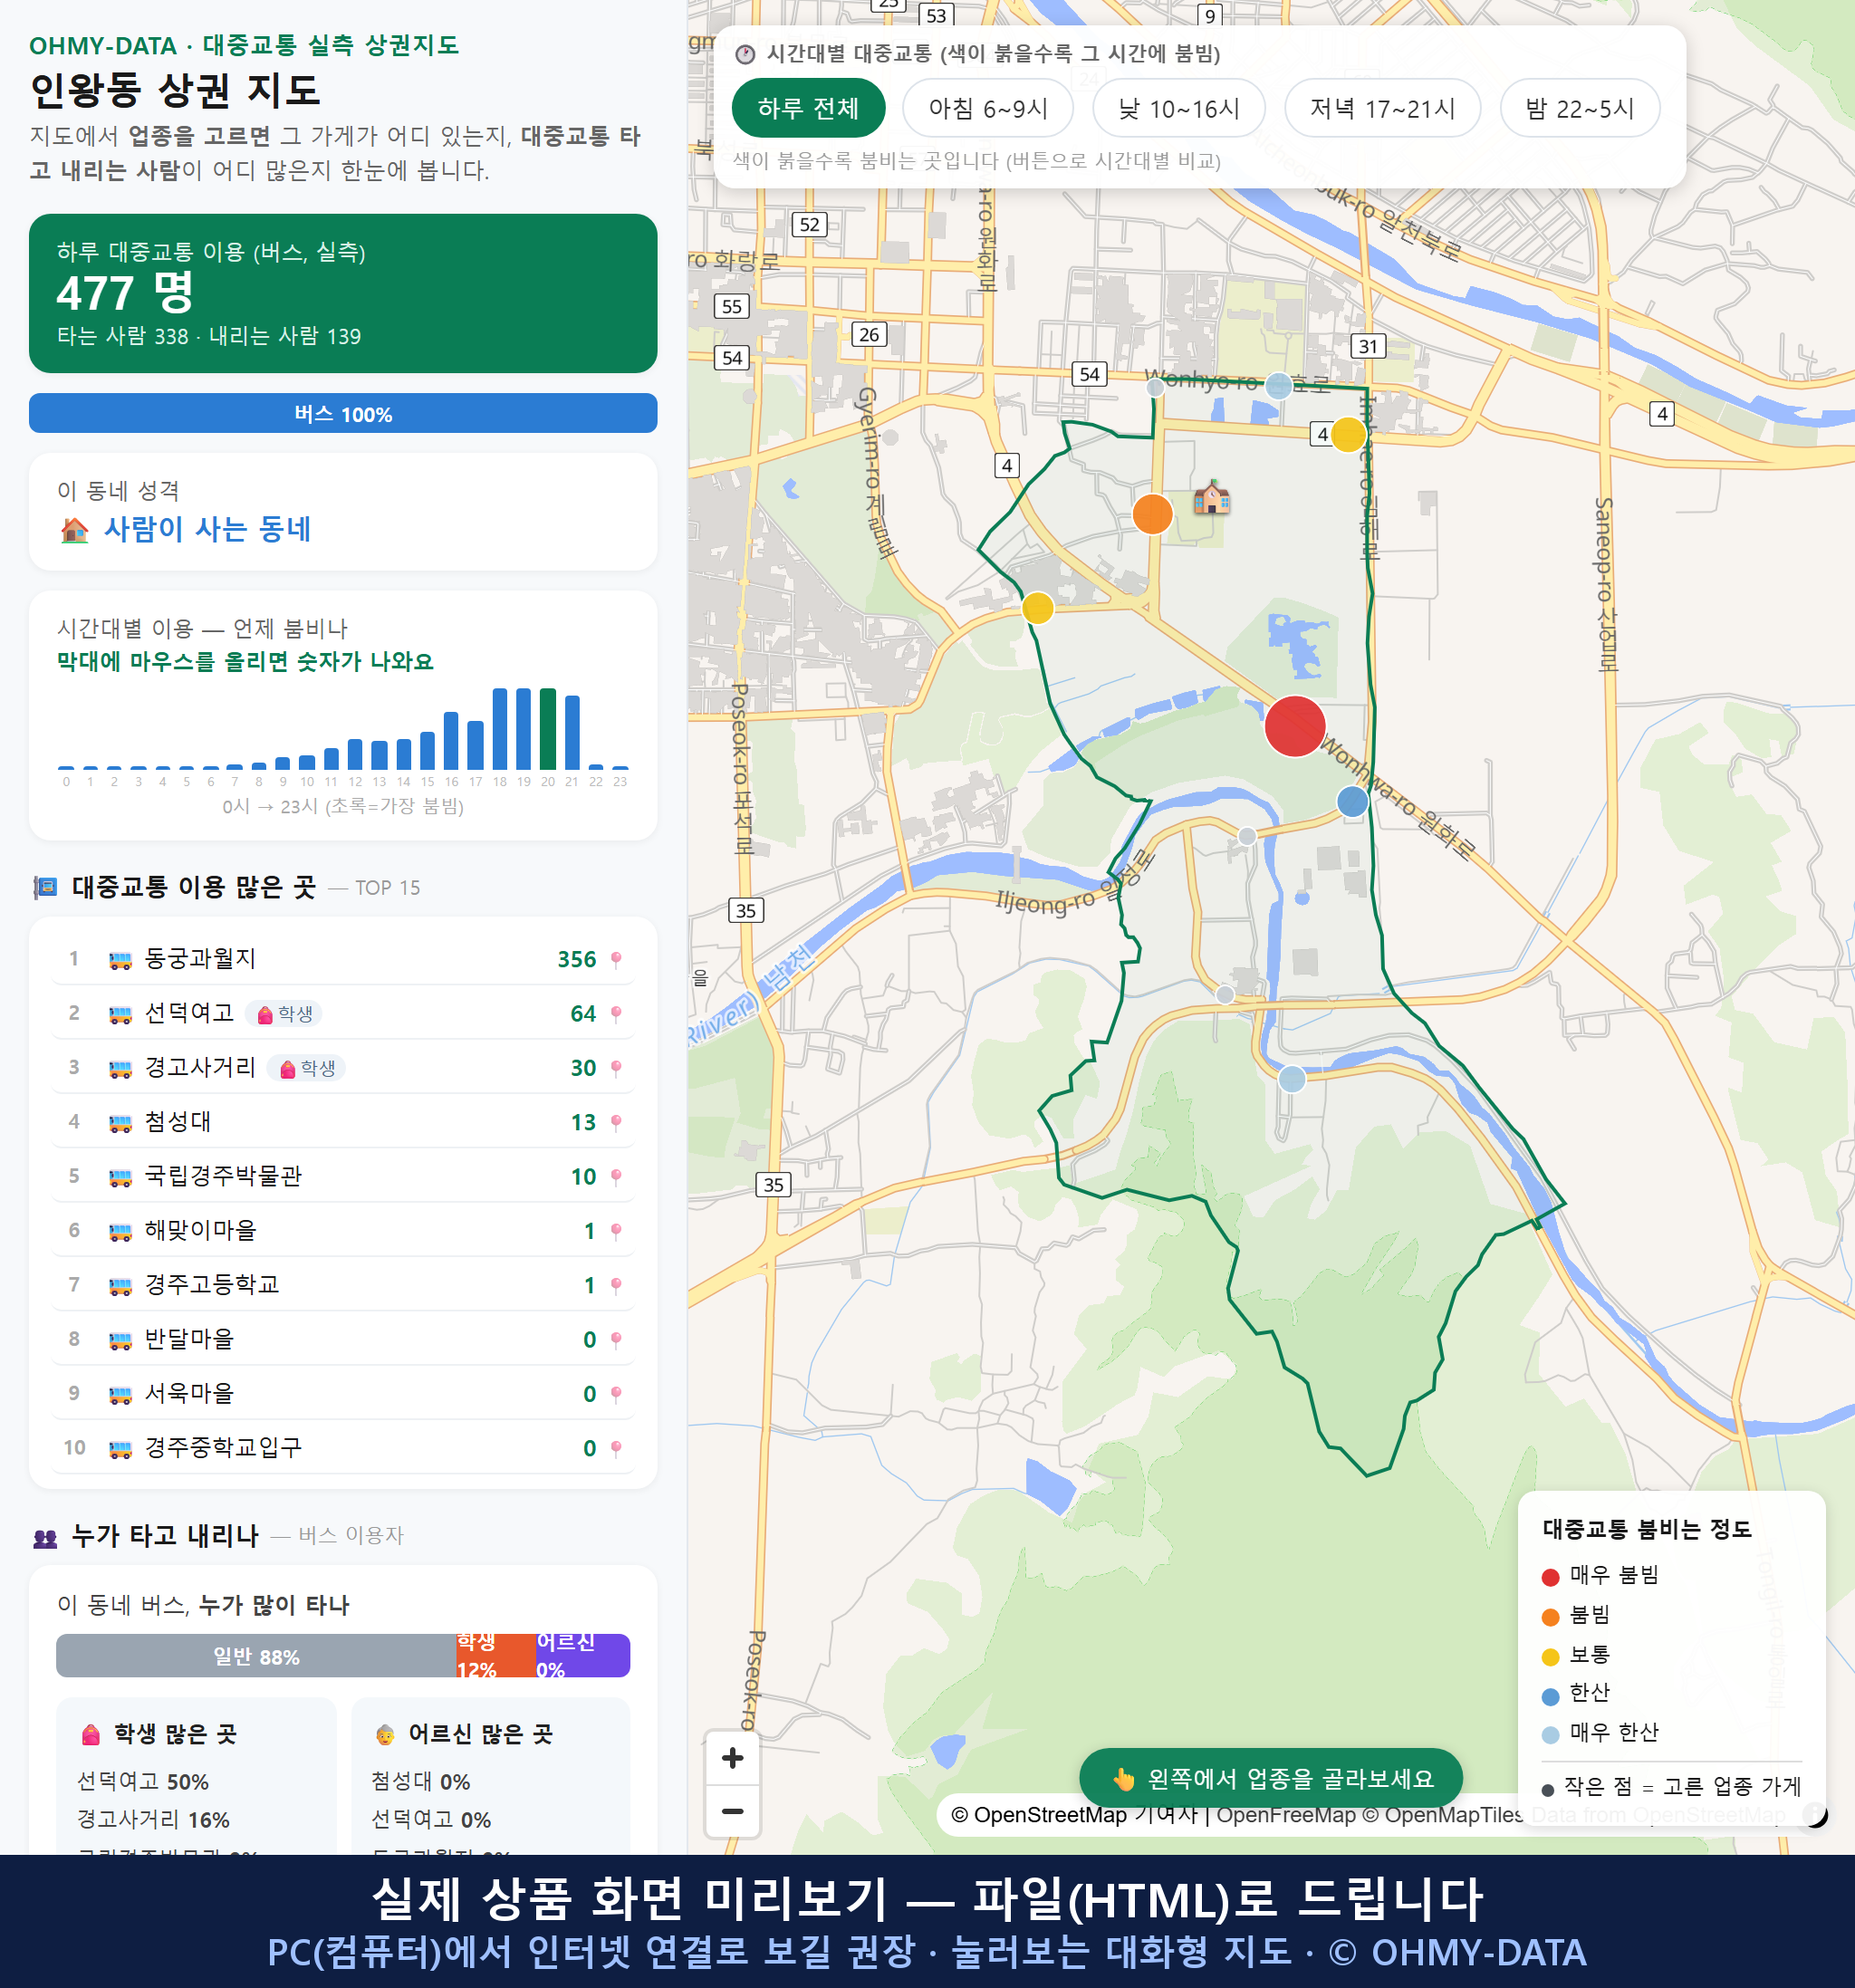
Task: Click the 일반 88% rider segment
Action: (x=256, y=1656)
